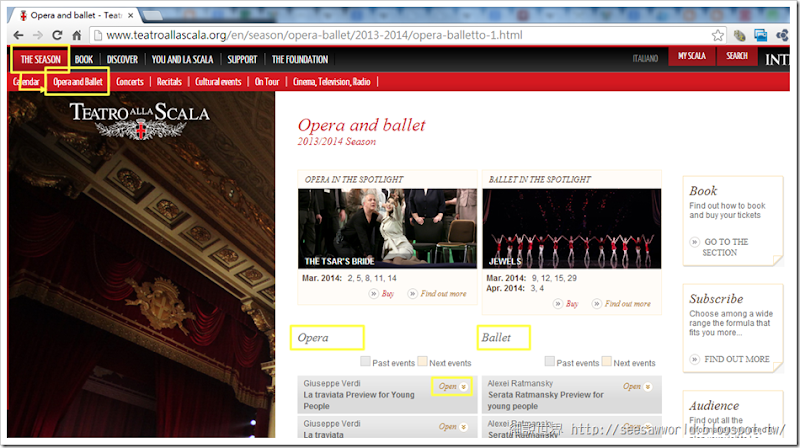This screenshot has width=800, height=448.
Task: Click the Book box heading
Action: tap(703, 191)
